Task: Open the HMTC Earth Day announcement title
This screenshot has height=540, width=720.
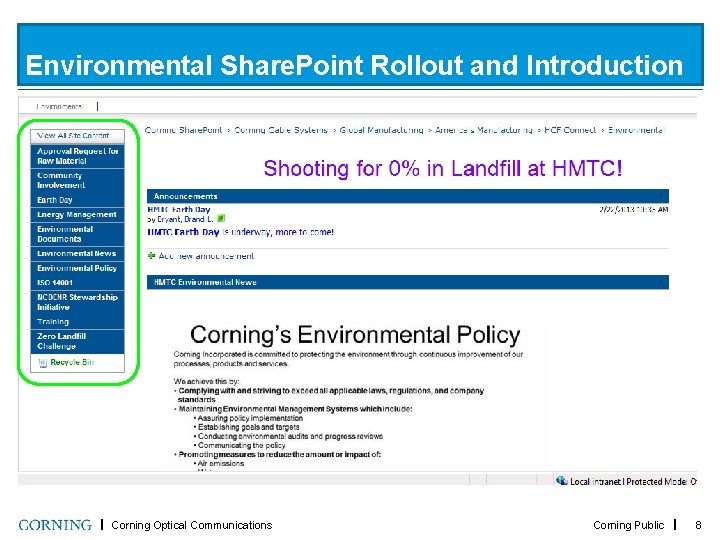Action: (x=179, y=209)
